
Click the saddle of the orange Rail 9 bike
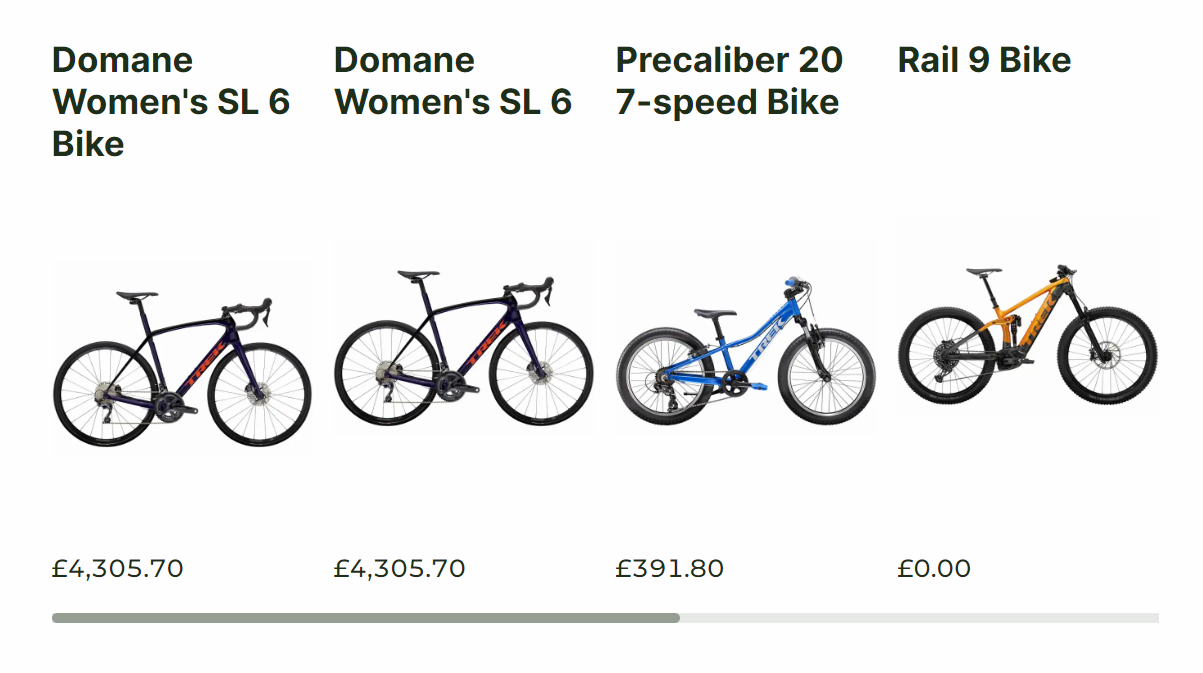983,270
